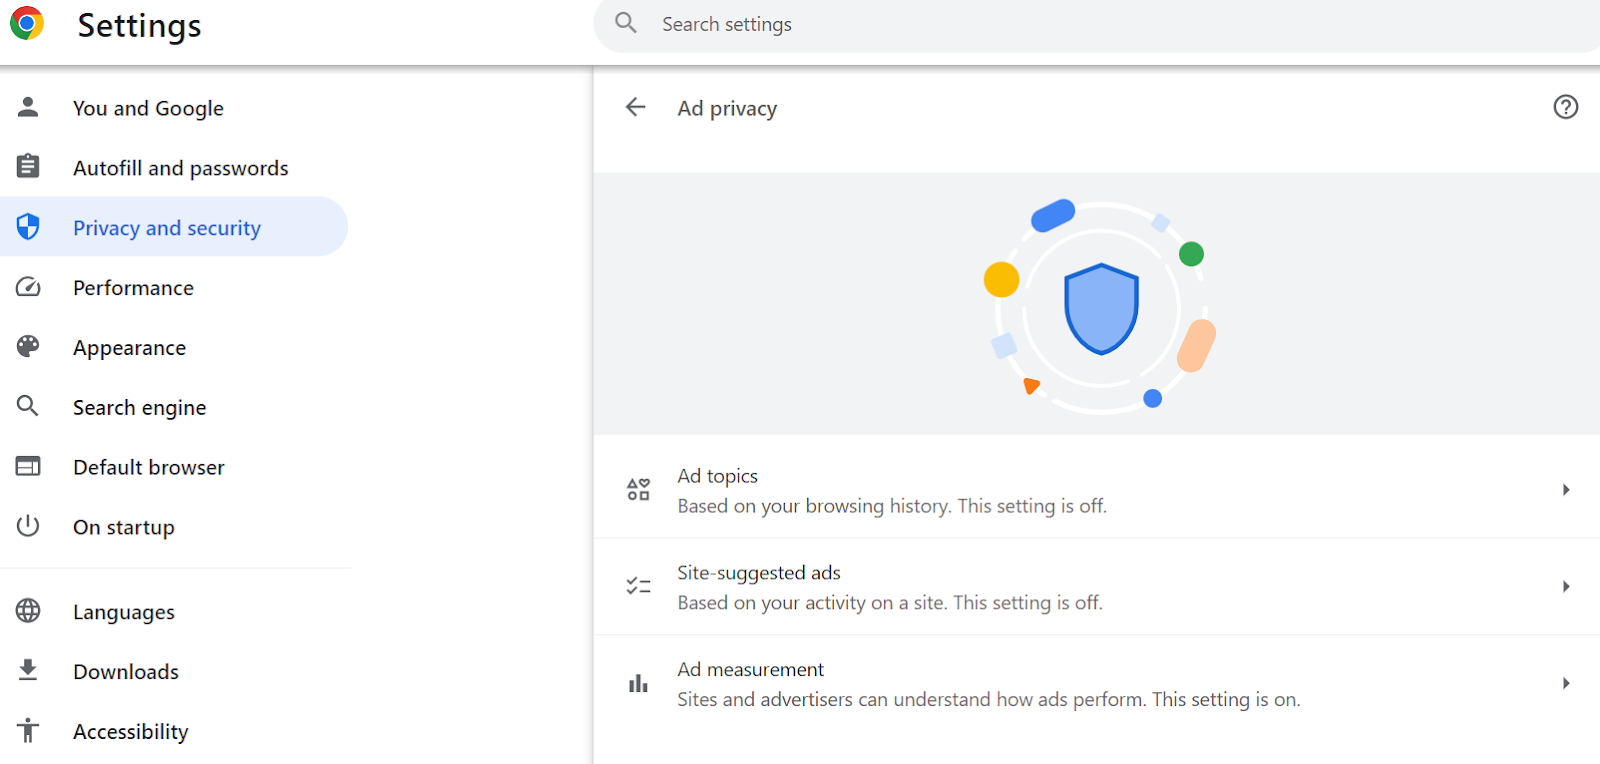Click the Performance speedometer icon
Viewport: 1600px width, 764px height.
pos(28,287)
